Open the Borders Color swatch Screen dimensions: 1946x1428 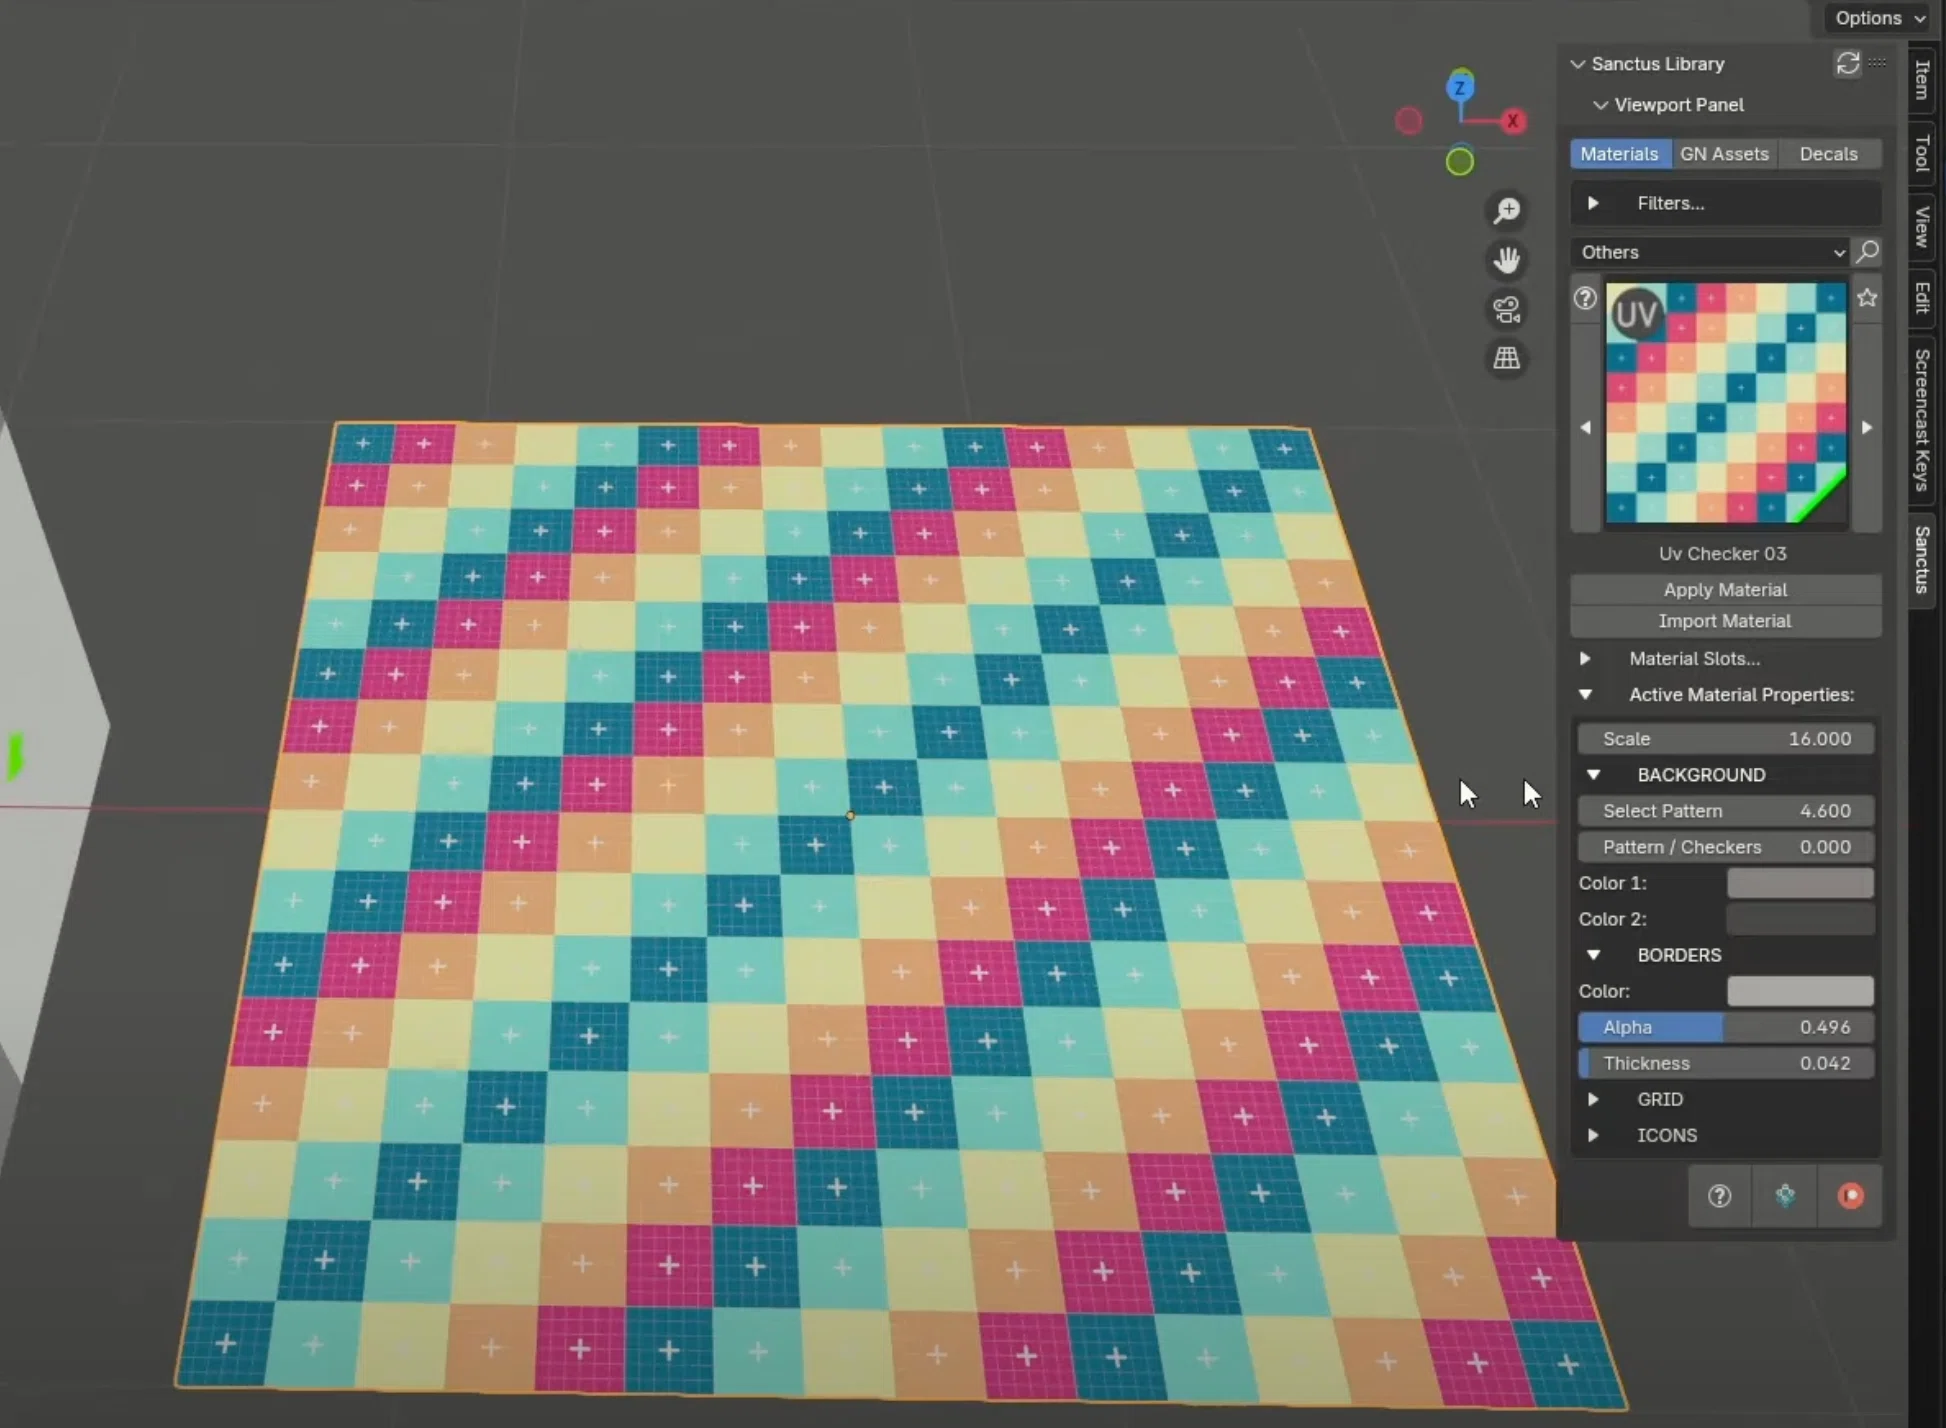pyautogui.click(x=1800, y=991)
